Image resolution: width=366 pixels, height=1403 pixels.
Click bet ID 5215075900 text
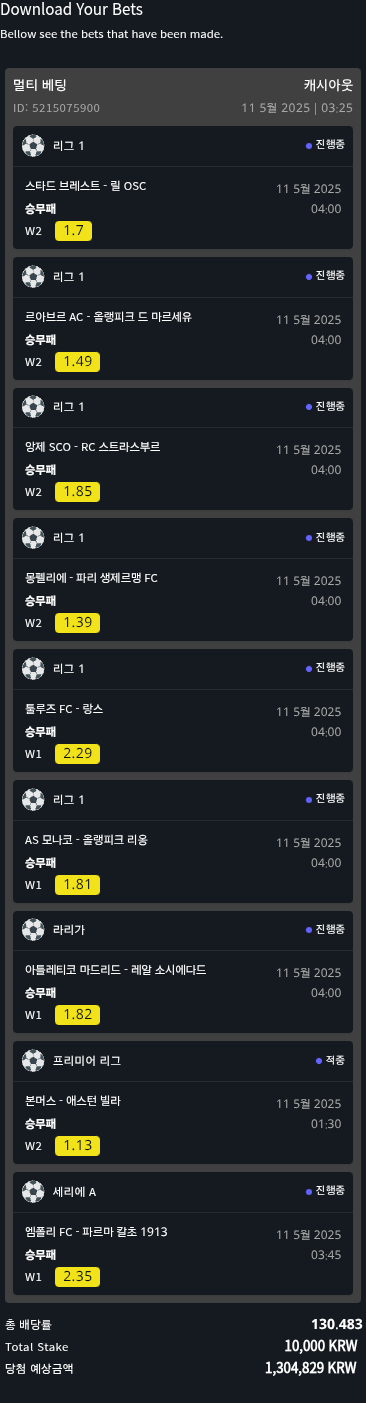click(56, 108)
